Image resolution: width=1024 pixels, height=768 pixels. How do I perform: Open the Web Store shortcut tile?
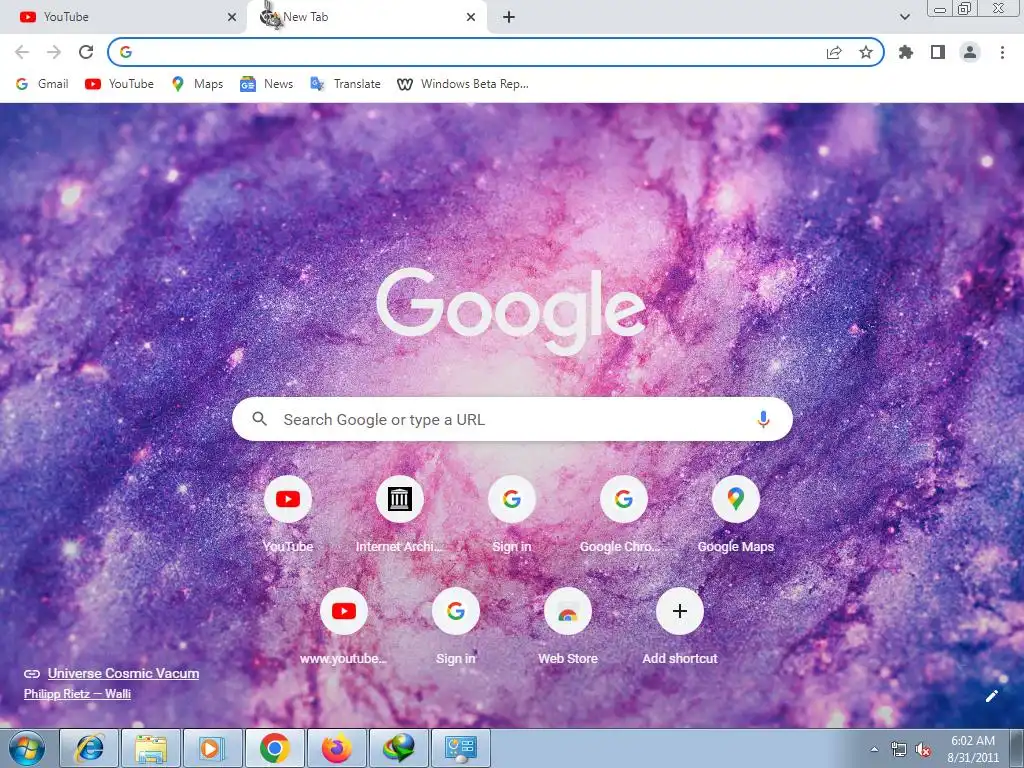[x=568, y=627]
